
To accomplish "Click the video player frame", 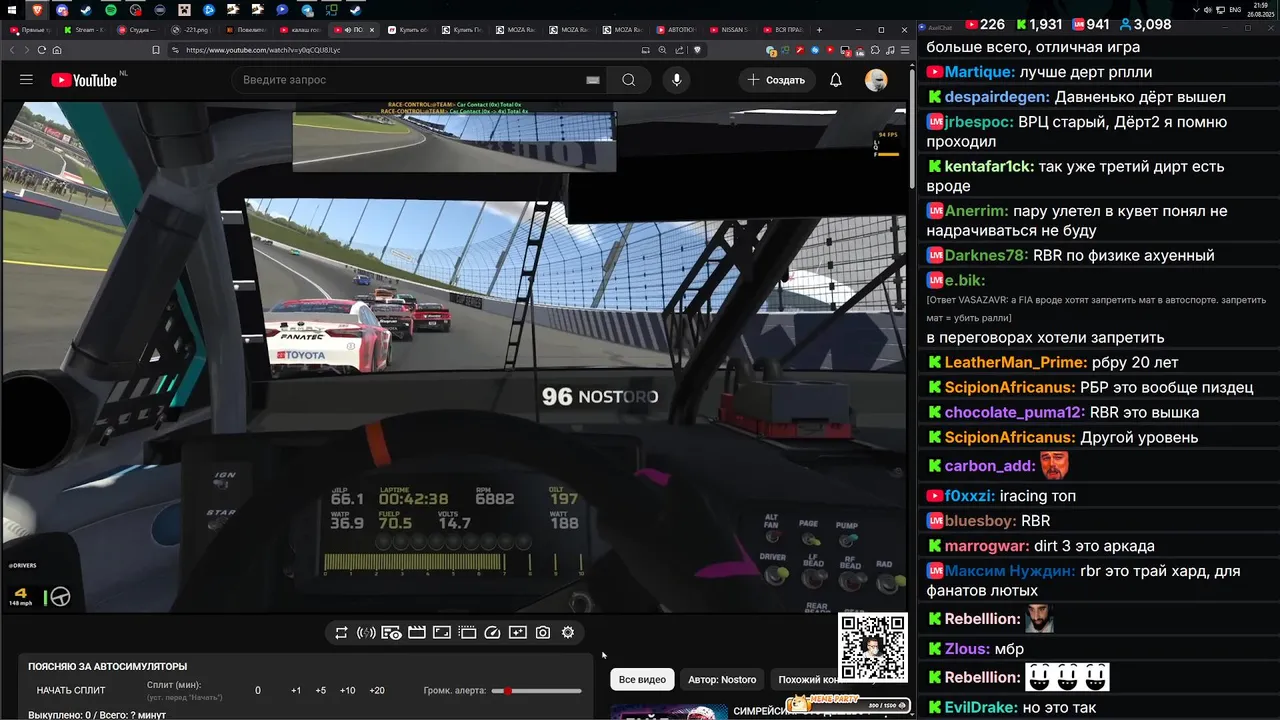I will pos(454,357).
